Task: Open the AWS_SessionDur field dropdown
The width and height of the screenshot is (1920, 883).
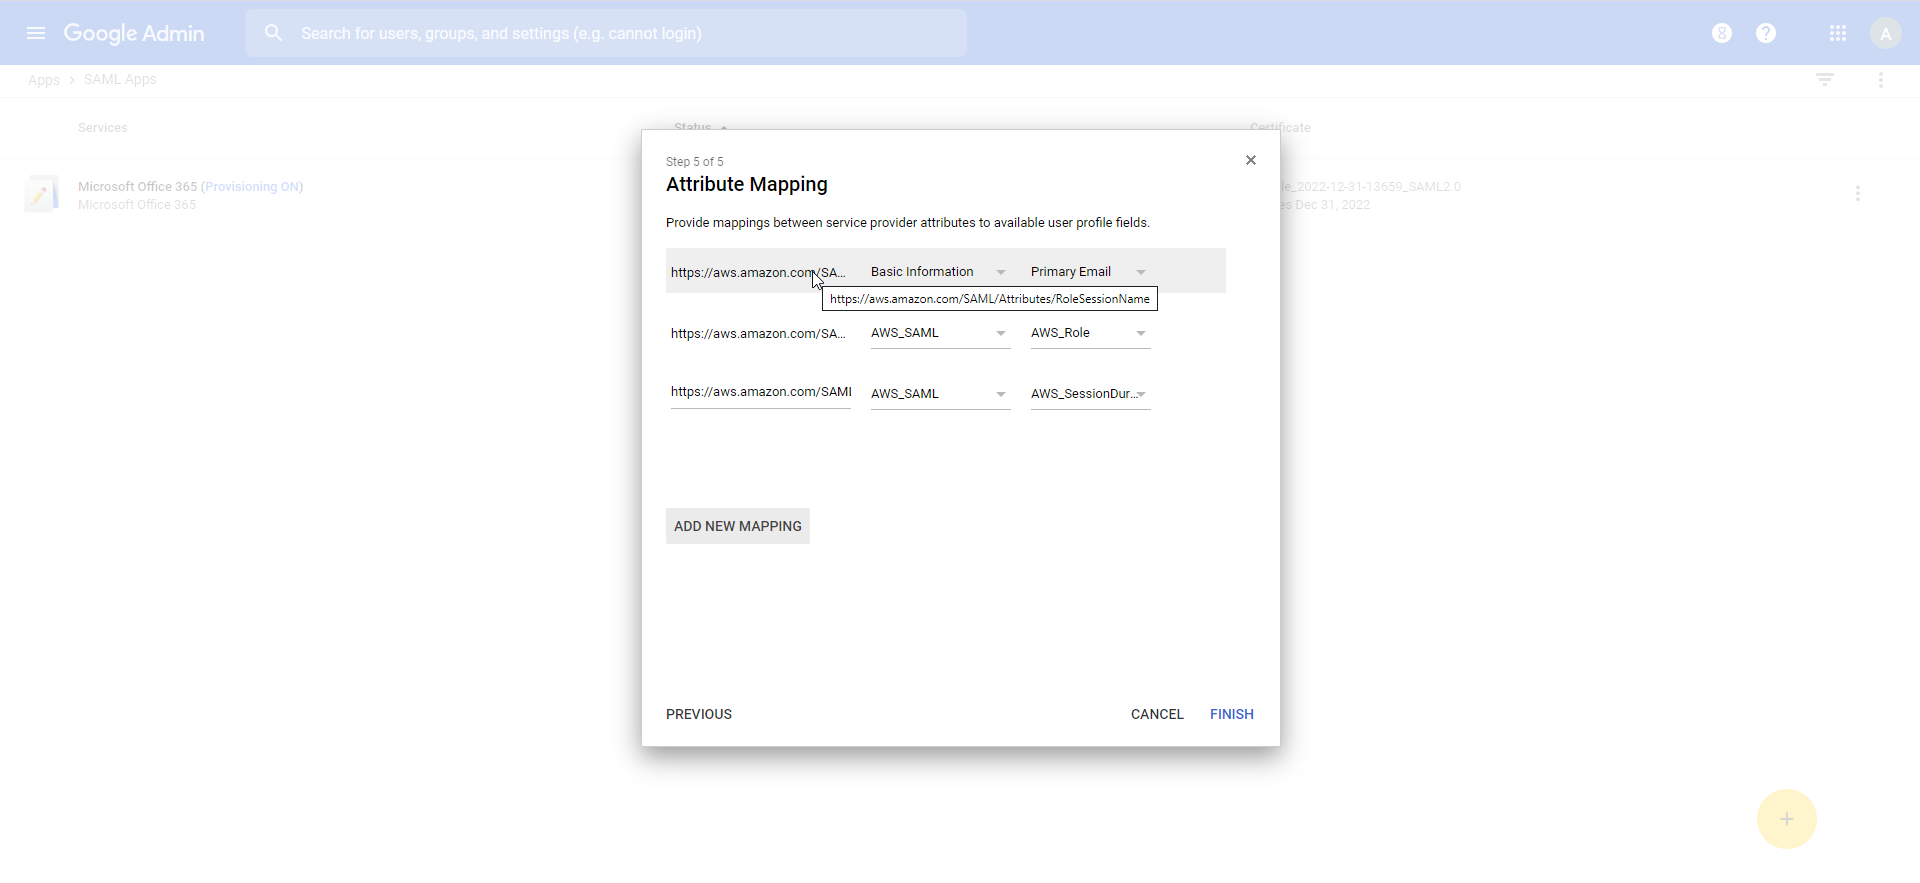Action: pos(1090,394)
